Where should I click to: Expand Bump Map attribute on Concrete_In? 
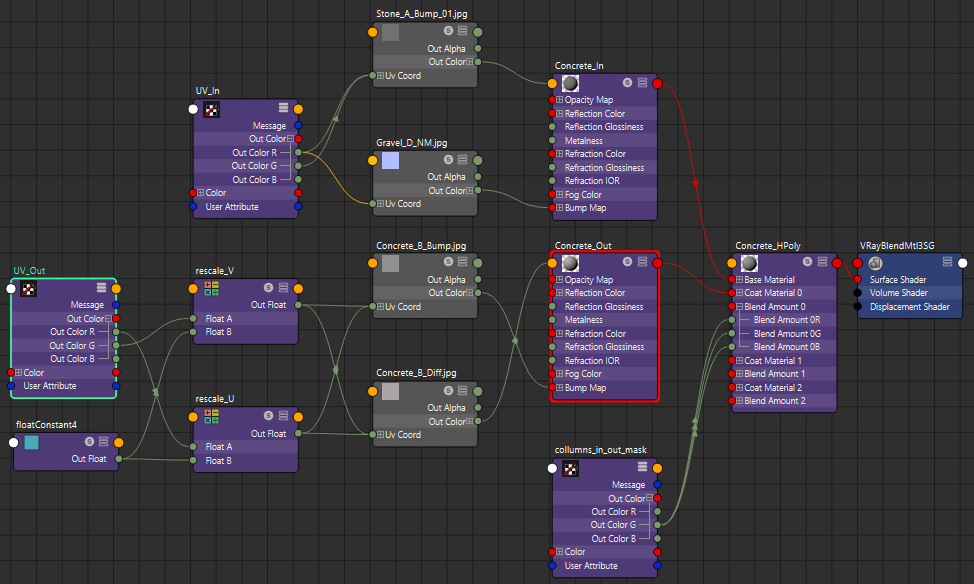tap(560, 208)
